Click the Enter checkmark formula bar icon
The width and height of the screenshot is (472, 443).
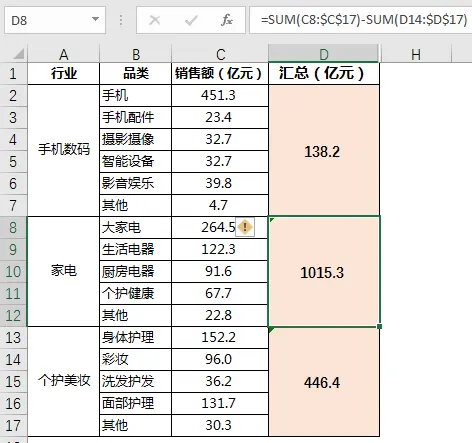click(x=191, y=20)
